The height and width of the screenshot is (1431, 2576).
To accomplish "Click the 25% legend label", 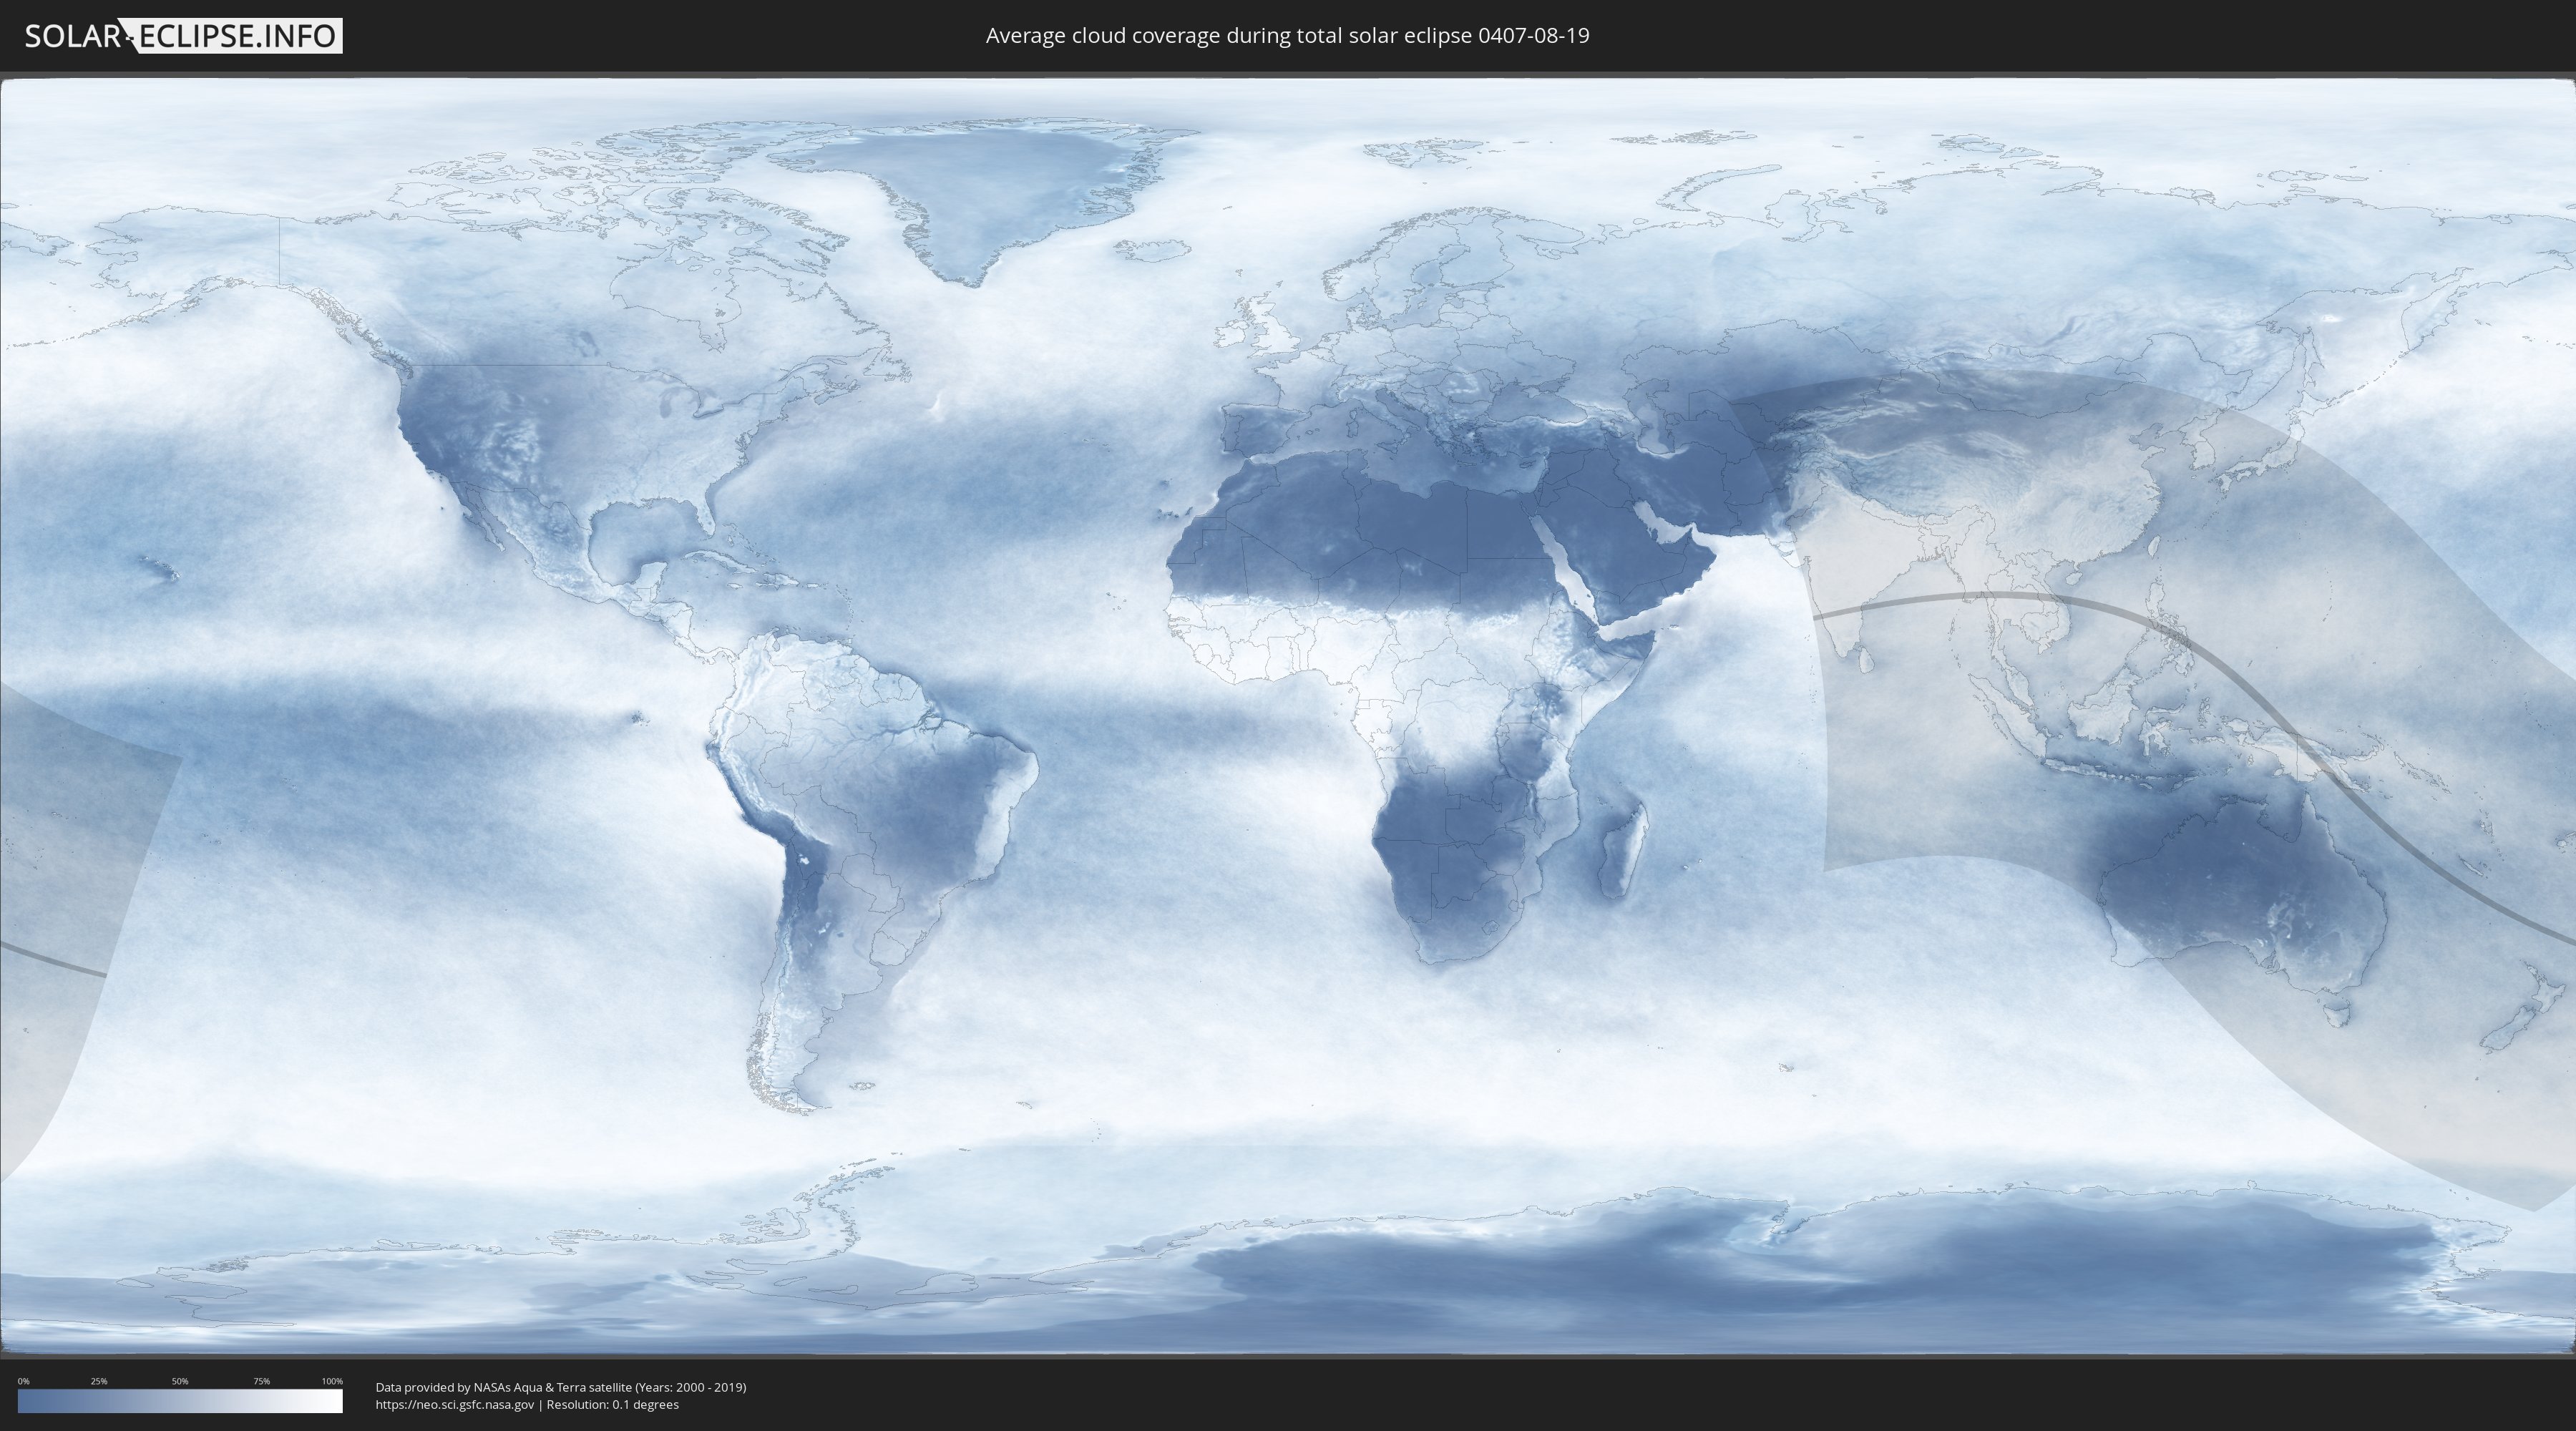I will pos(99,1381).
